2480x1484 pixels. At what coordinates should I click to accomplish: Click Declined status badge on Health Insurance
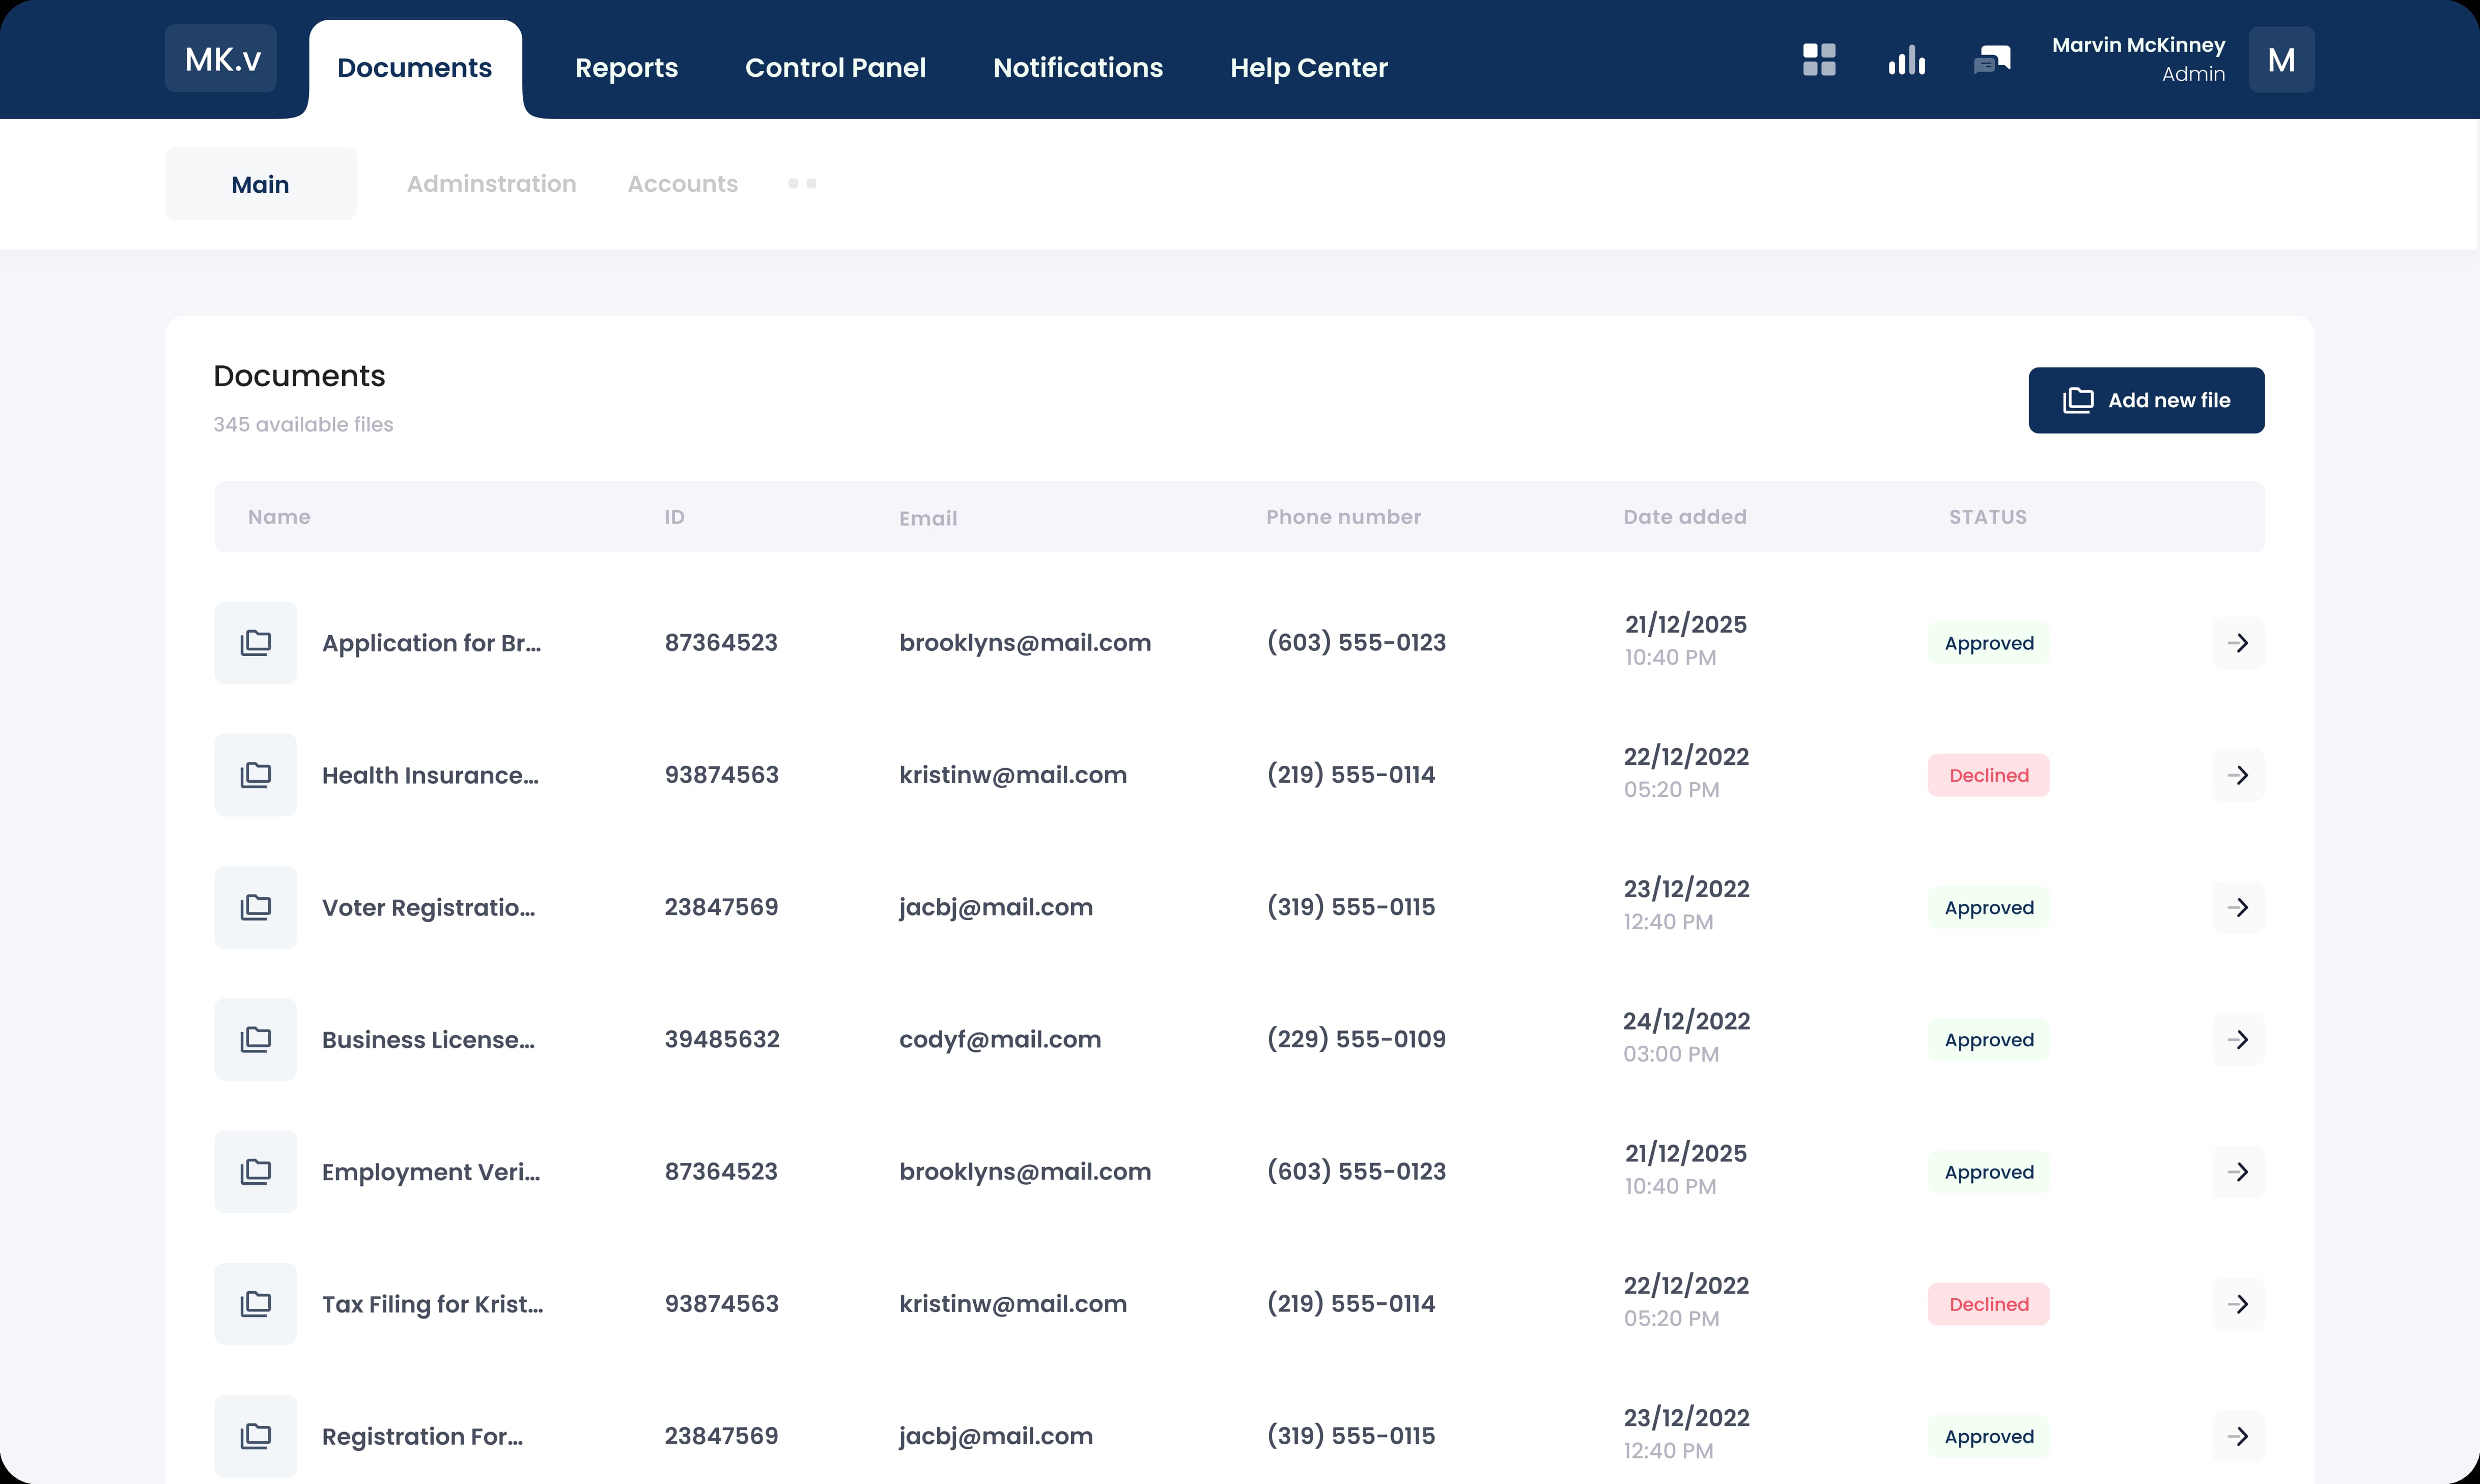tap(1988, 775)
